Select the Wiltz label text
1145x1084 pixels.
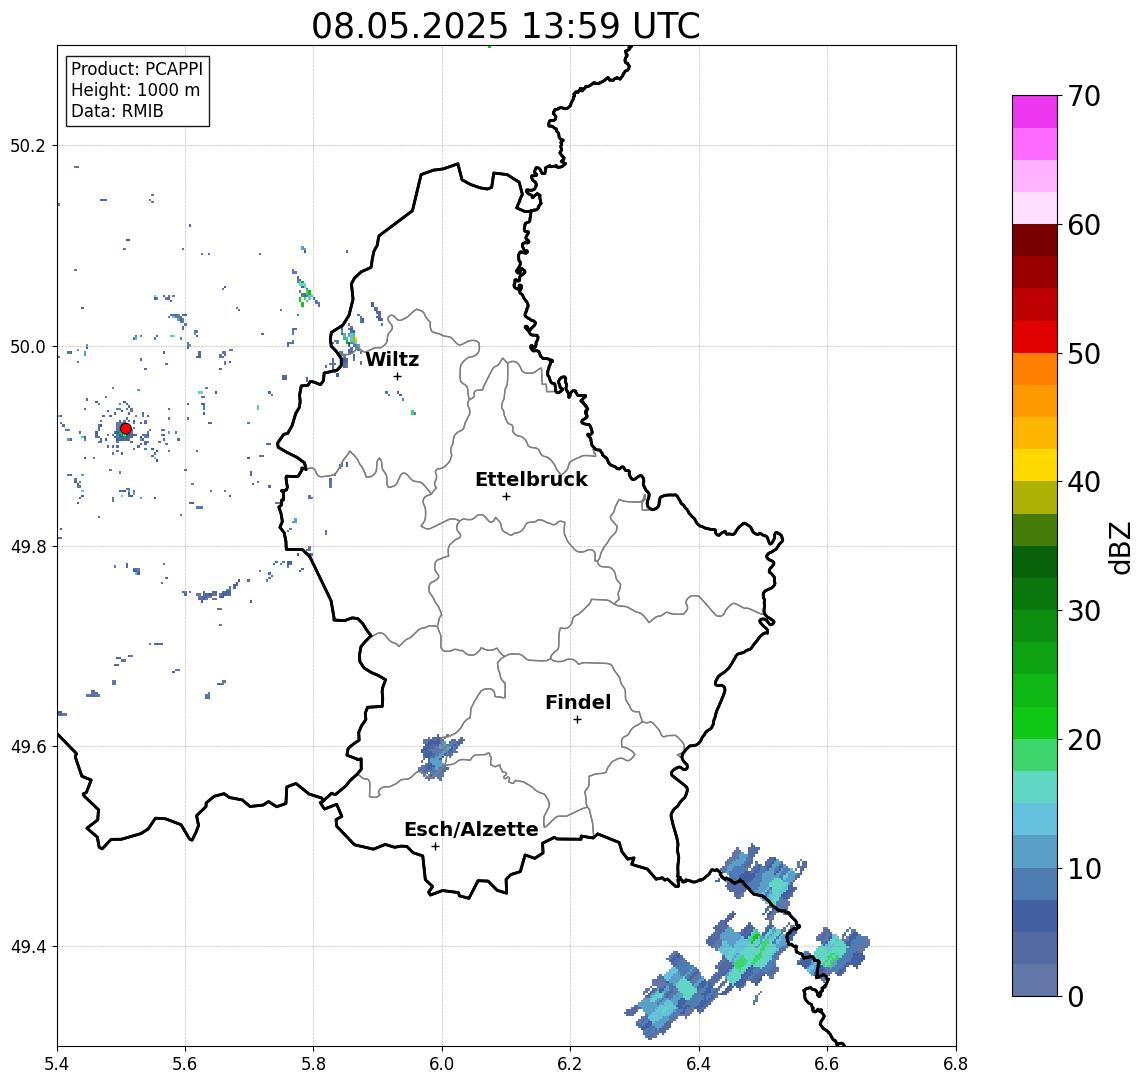pos(392,359)
